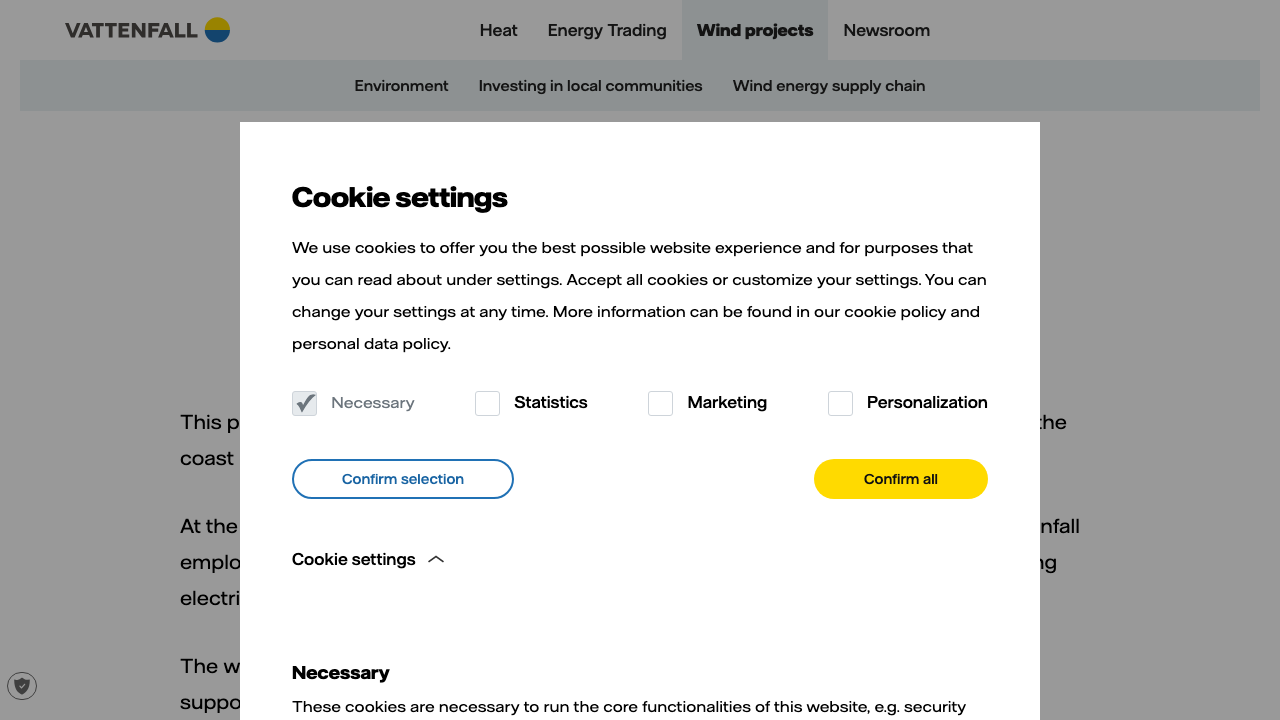Select the Wind projects tab

tap(755, 30)
